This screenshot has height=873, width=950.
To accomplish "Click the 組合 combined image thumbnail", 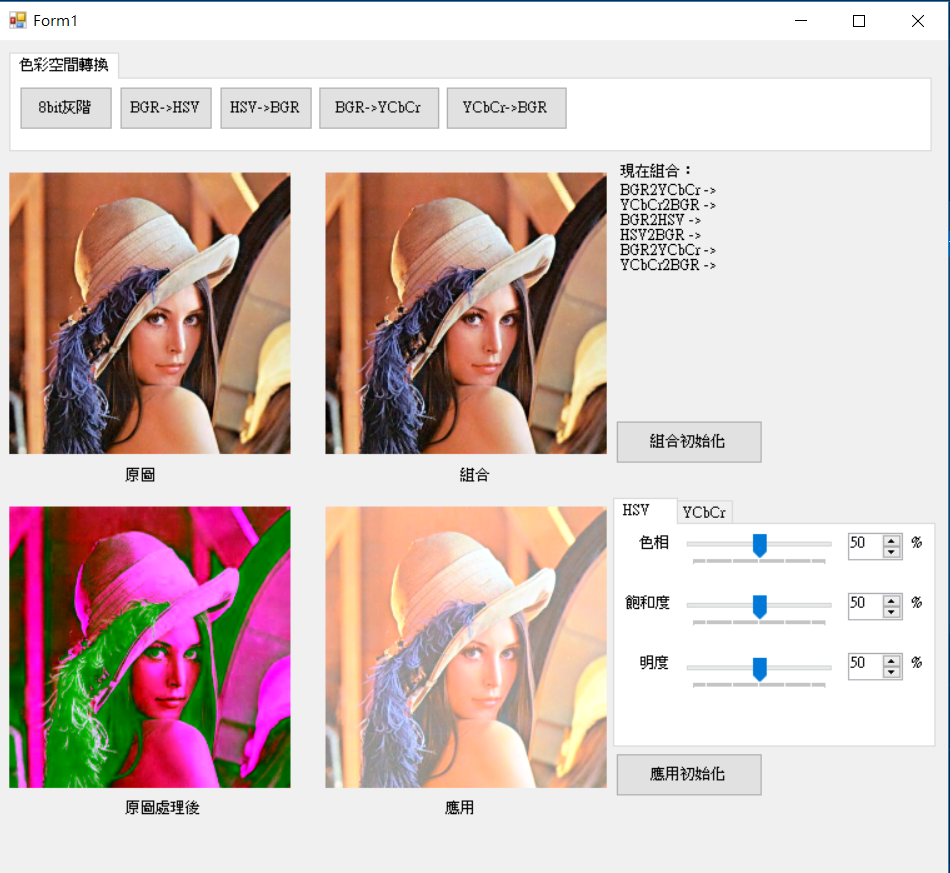I will (466, 313).
